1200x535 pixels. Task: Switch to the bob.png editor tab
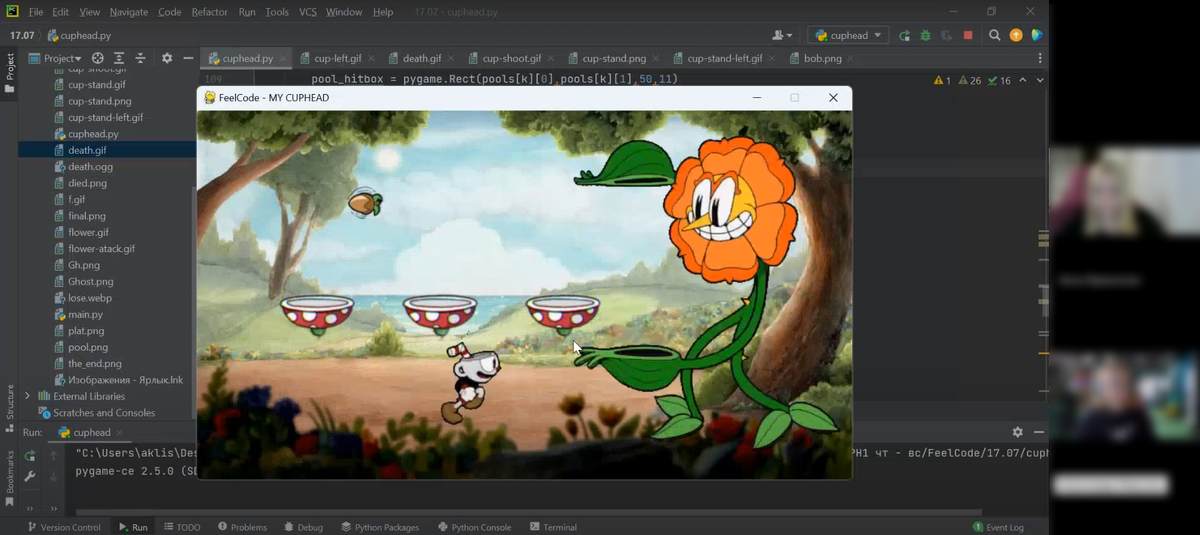(x=822, y=58)
